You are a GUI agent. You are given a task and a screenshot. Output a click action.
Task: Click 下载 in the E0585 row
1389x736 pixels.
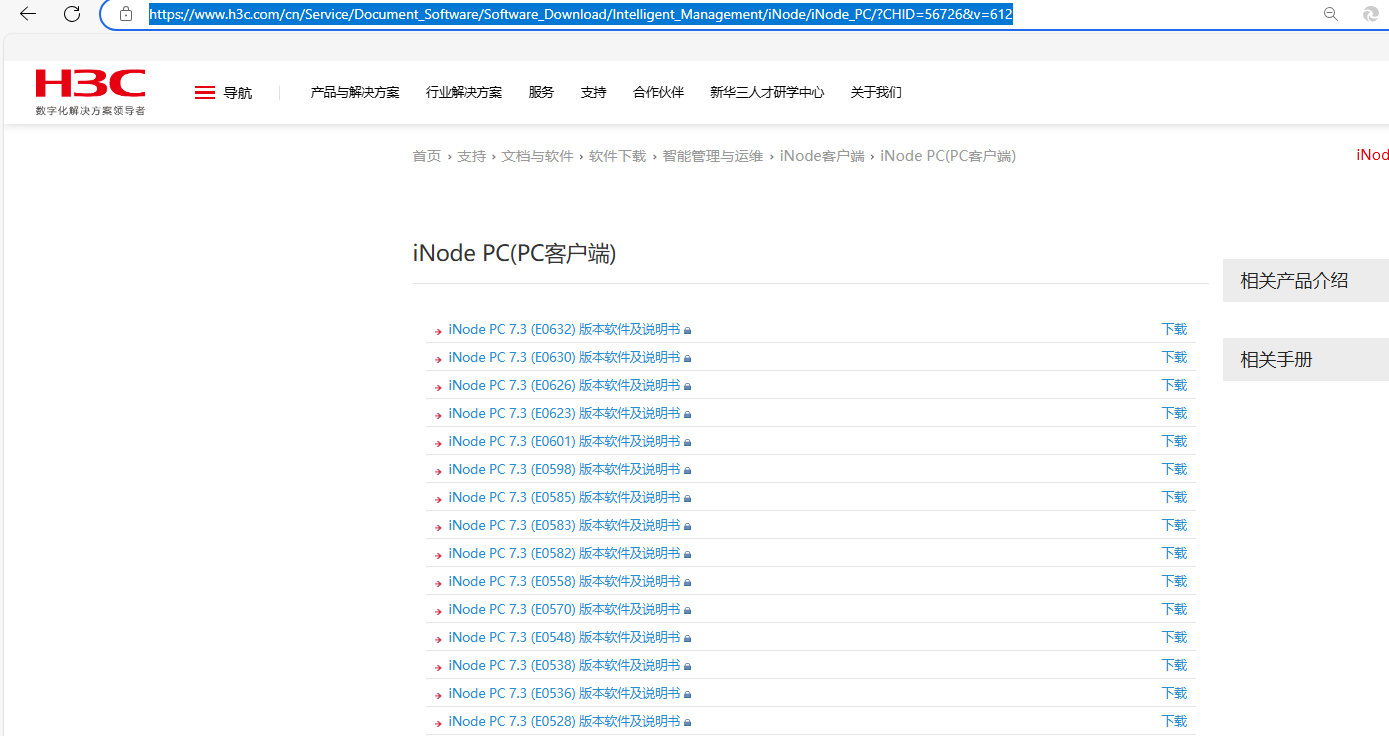pyautogui.click(x=1174, y=497)
